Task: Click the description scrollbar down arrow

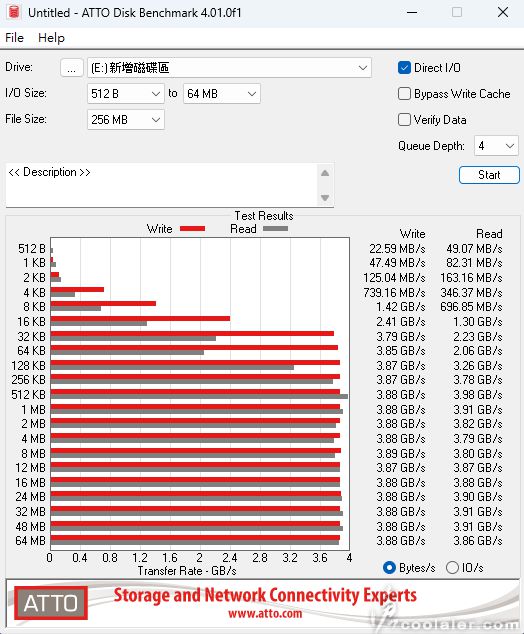Action: (x=325, y=198)
